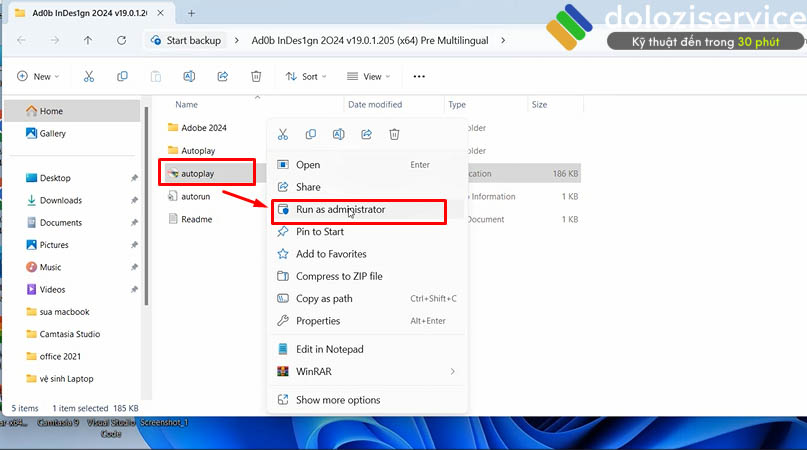The height and width of the screenshot is (450, 807).
Task: Open the See more ellipsis menu
Action: tap(419, 76)
